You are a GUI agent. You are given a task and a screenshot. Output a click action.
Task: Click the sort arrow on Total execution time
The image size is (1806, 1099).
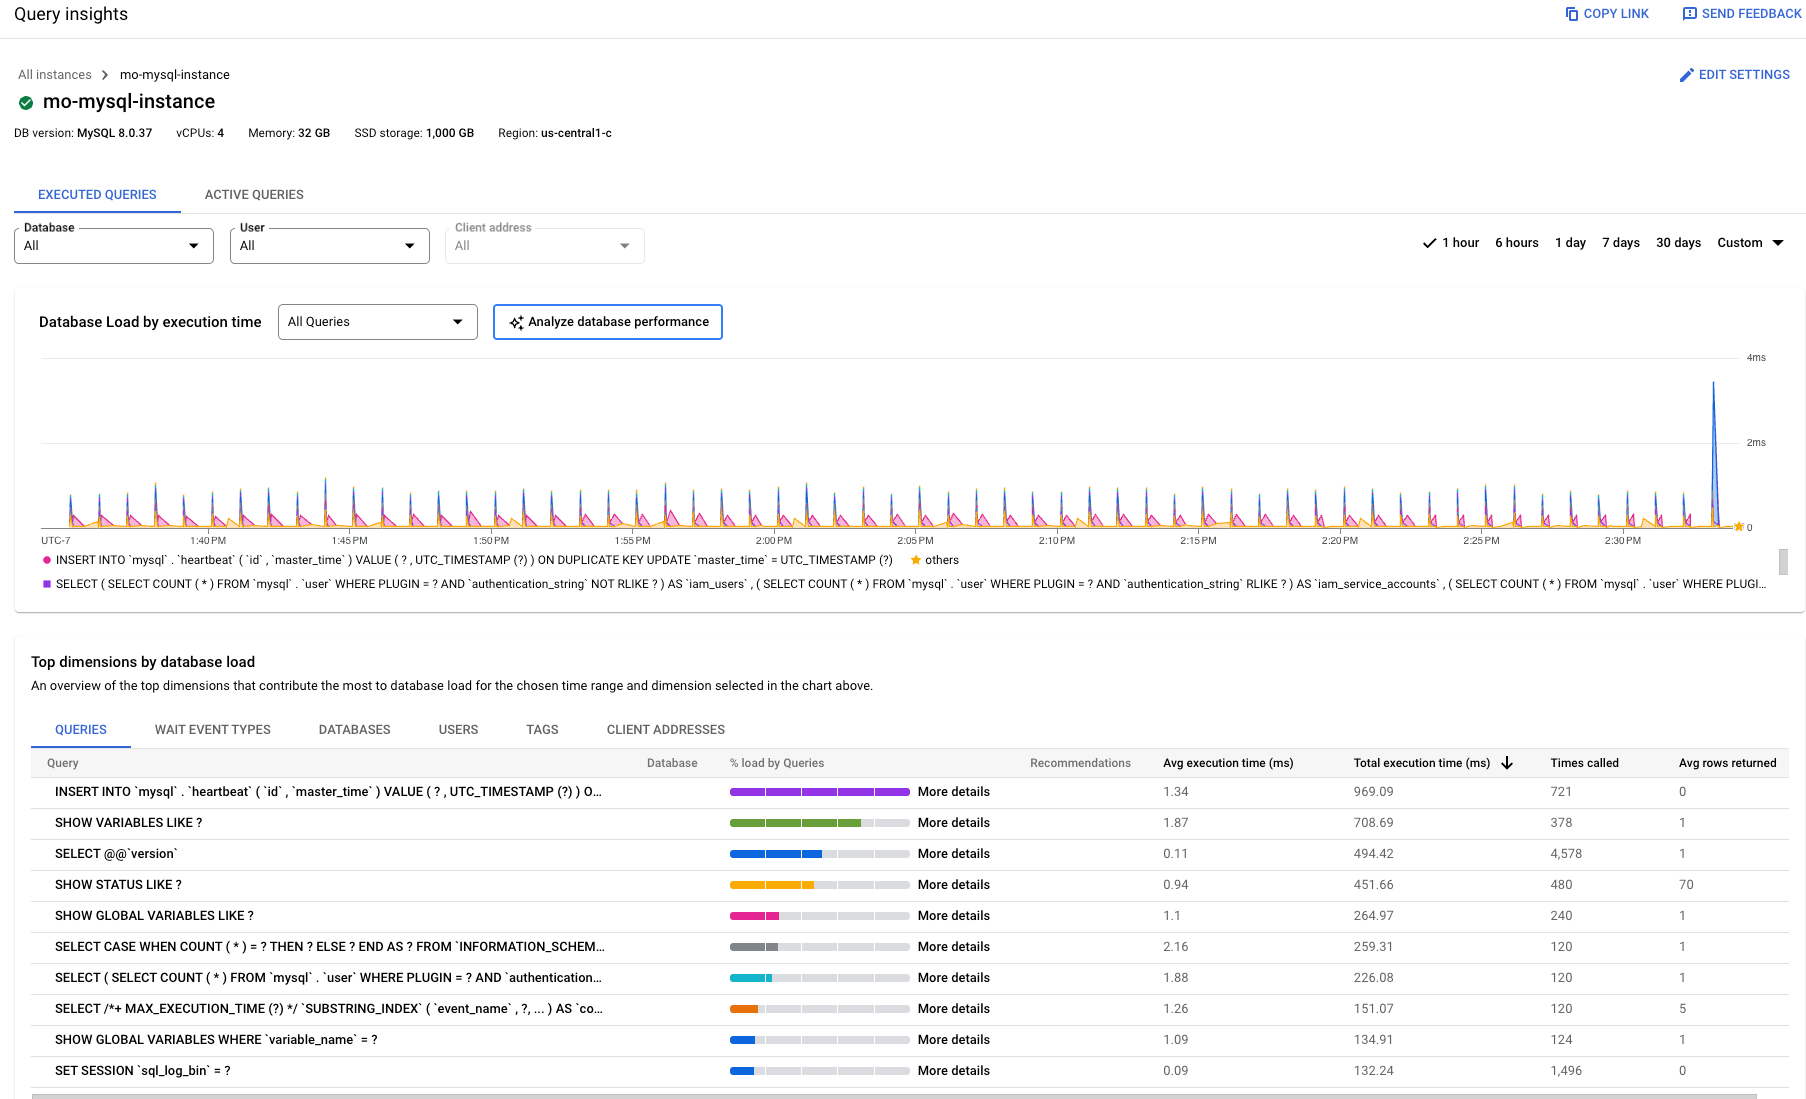point(1507,762)
